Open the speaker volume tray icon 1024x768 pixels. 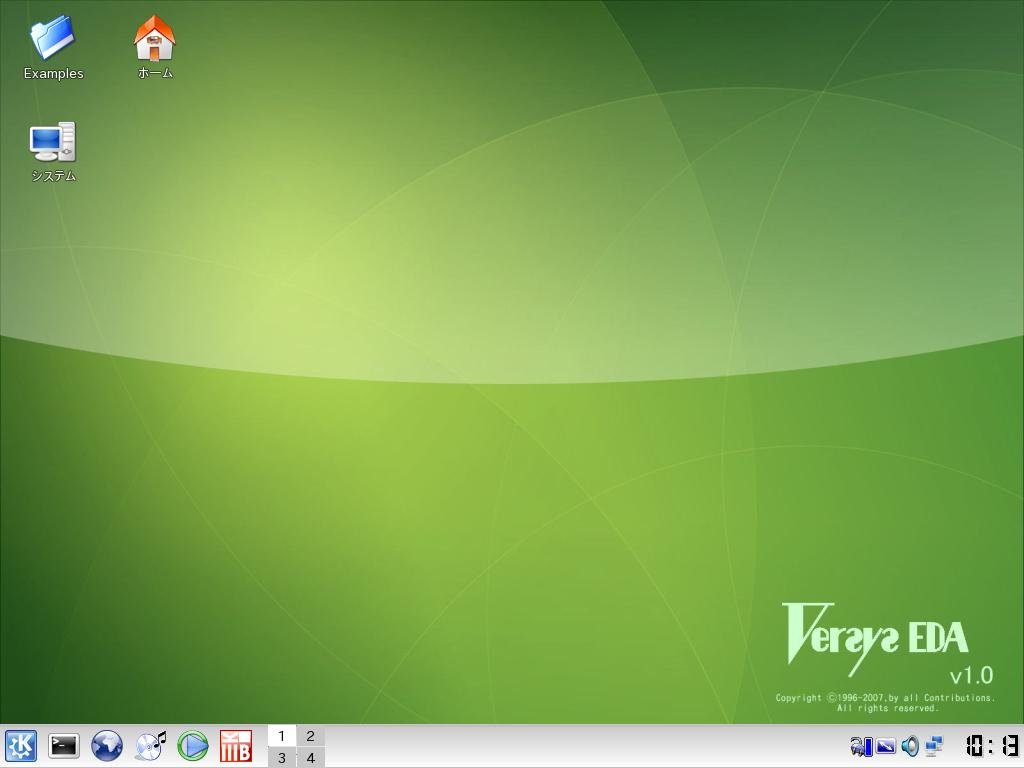point(910,746)
